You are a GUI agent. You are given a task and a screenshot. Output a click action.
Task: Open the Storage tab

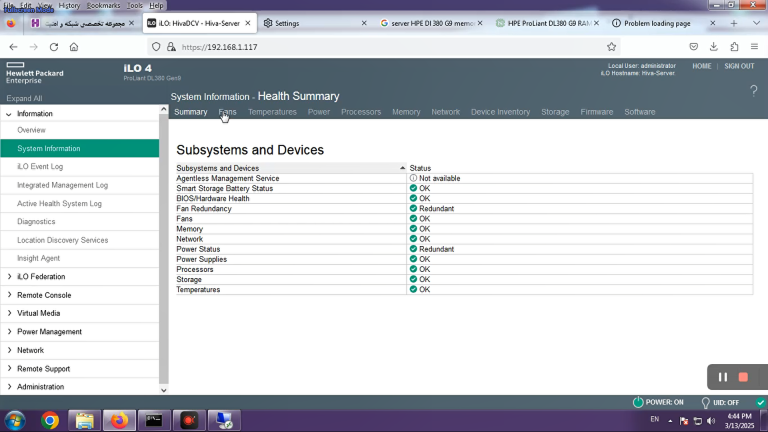coord(555,112)
